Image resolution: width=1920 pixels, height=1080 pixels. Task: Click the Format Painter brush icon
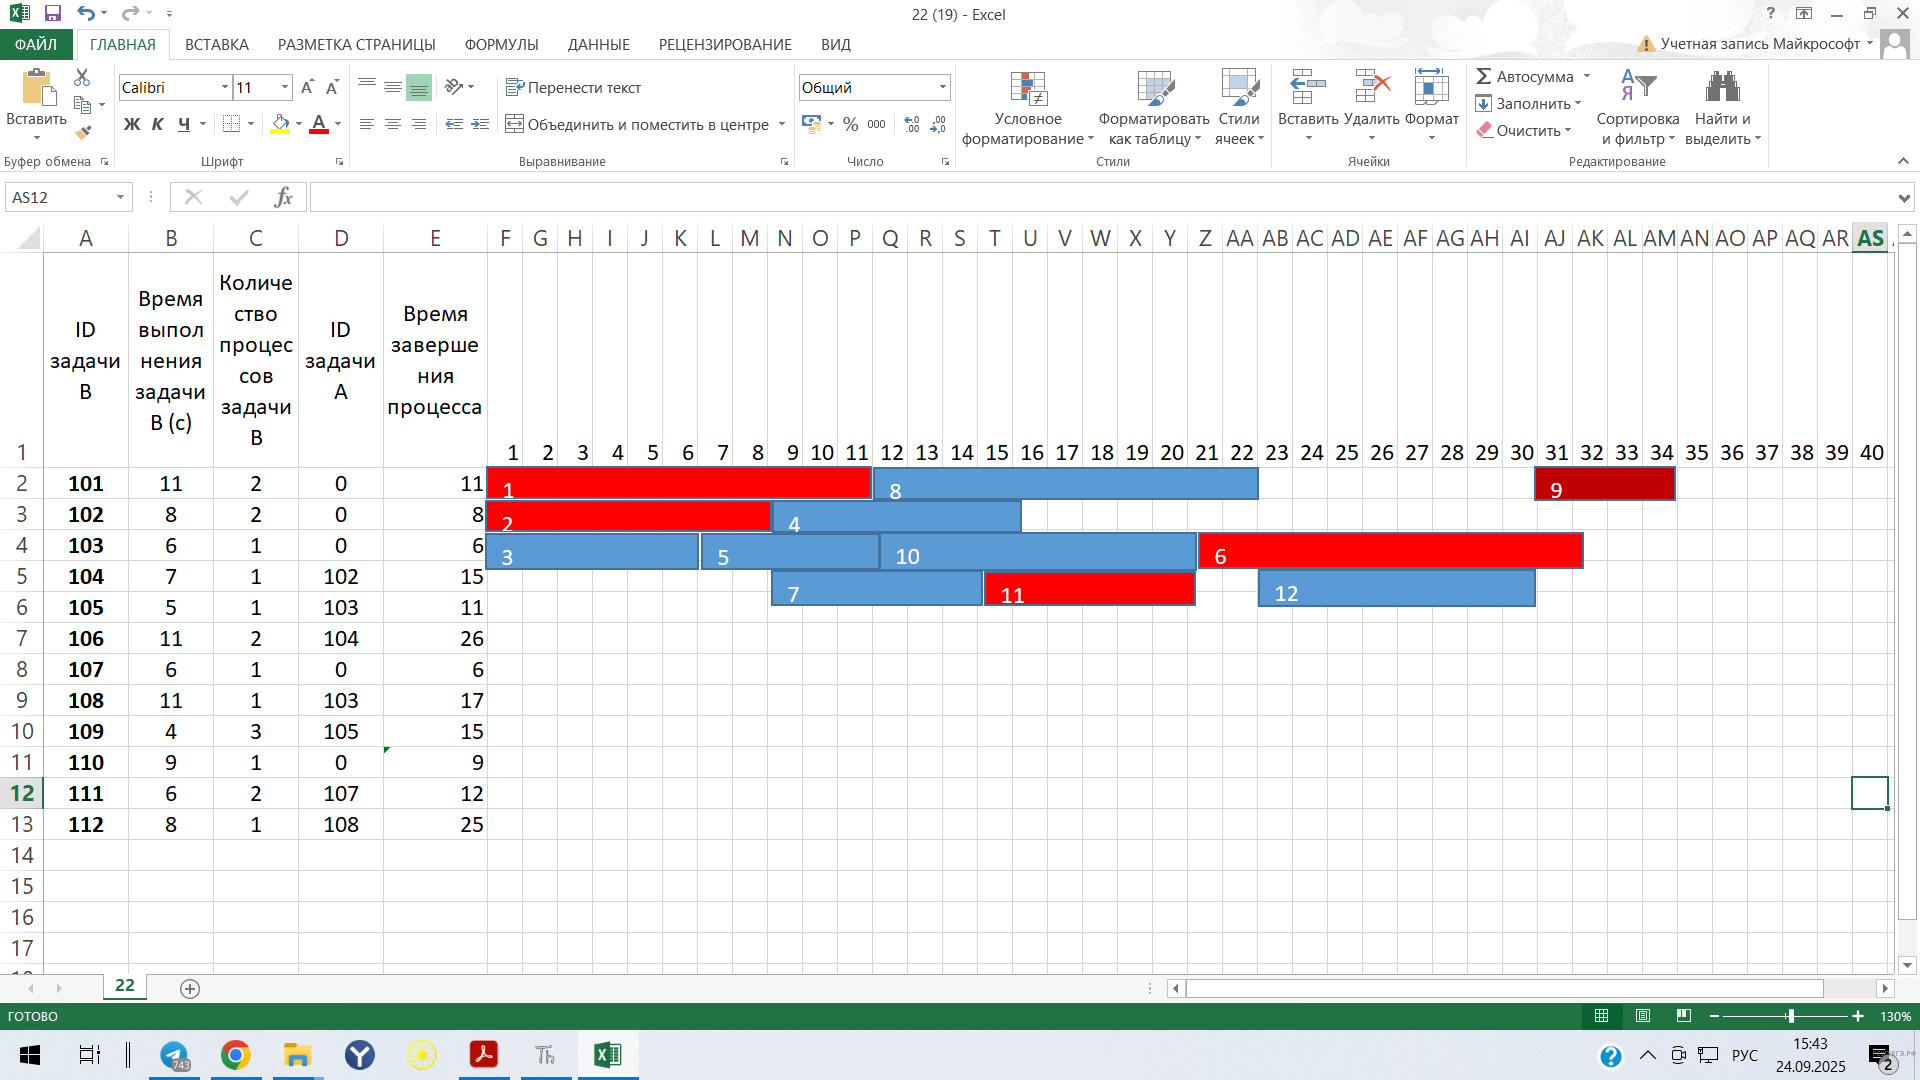(x=83, y=131)
